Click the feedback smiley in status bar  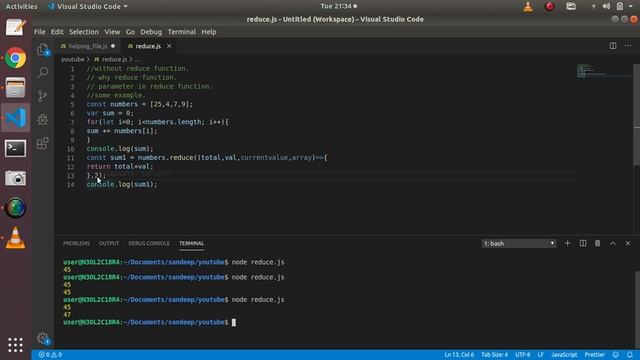pos(616,355)
